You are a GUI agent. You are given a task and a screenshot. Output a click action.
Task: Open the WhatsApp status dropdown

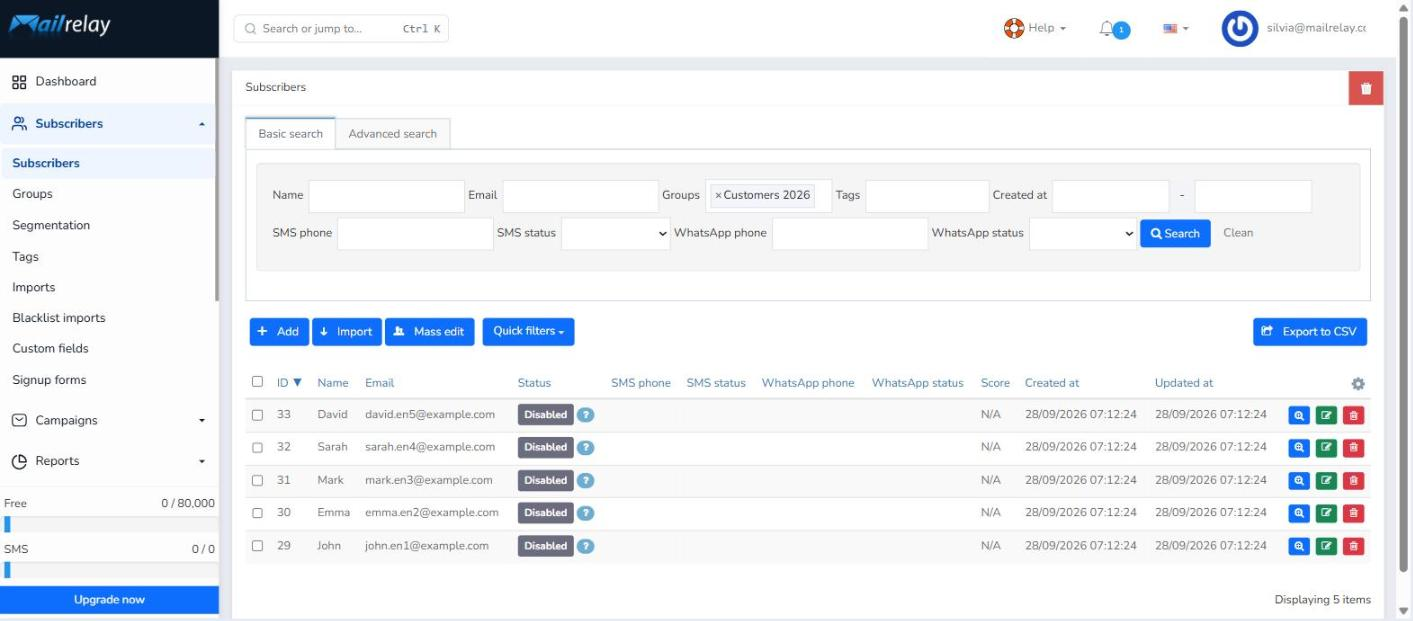point(1083,233)
